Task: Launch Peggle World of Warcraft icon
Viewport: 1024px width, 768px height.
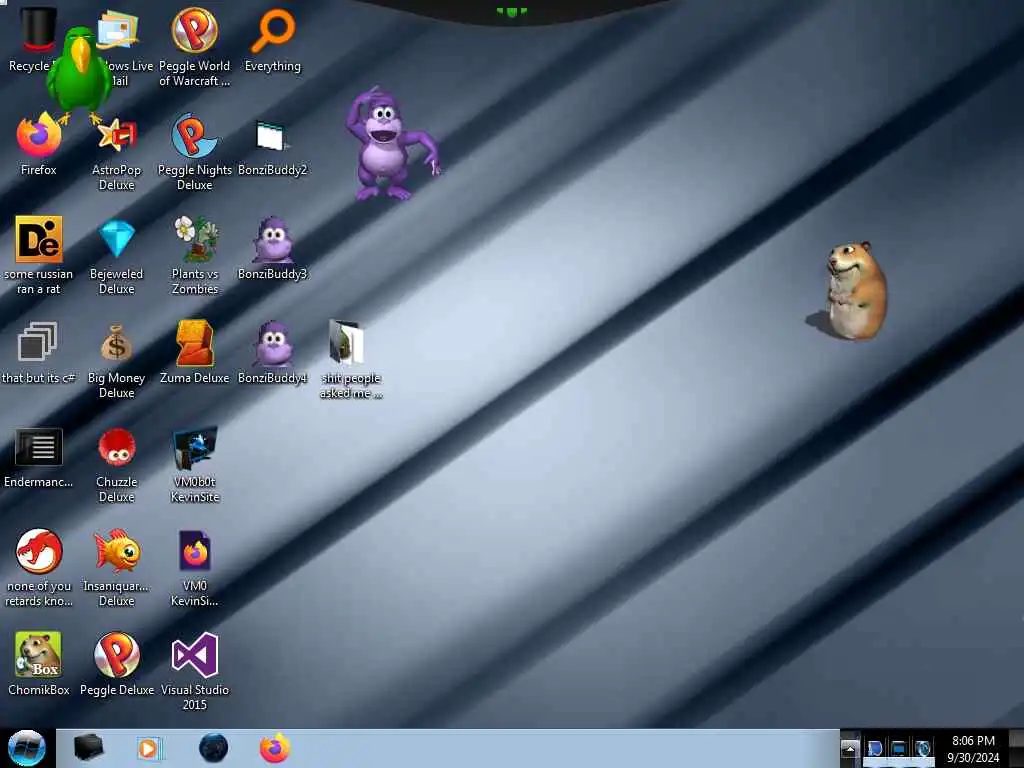Action: [x=195, y=31]
